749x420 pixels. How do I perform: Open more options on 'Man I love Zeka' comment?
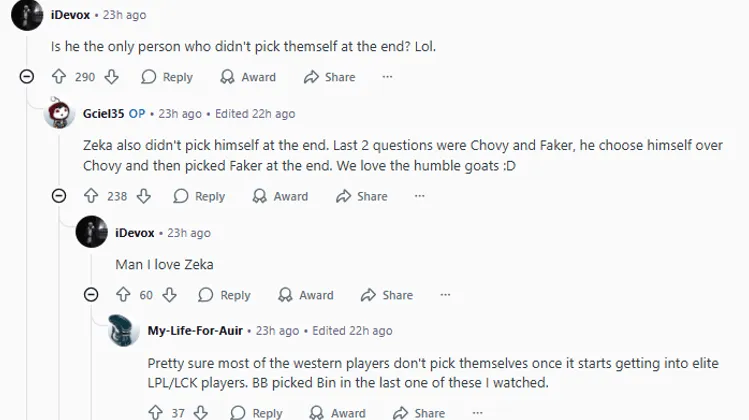[445, 295]
